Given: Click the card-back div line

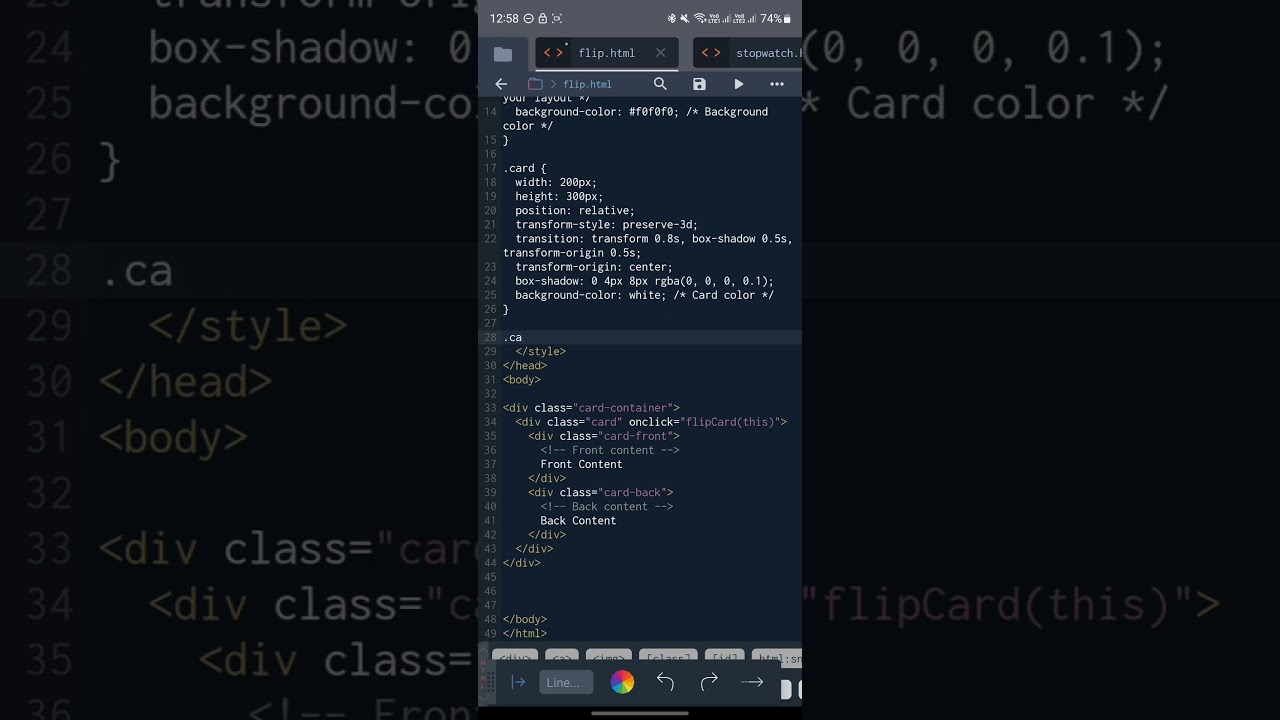Looking at the screenshot, I should (601, 492).
